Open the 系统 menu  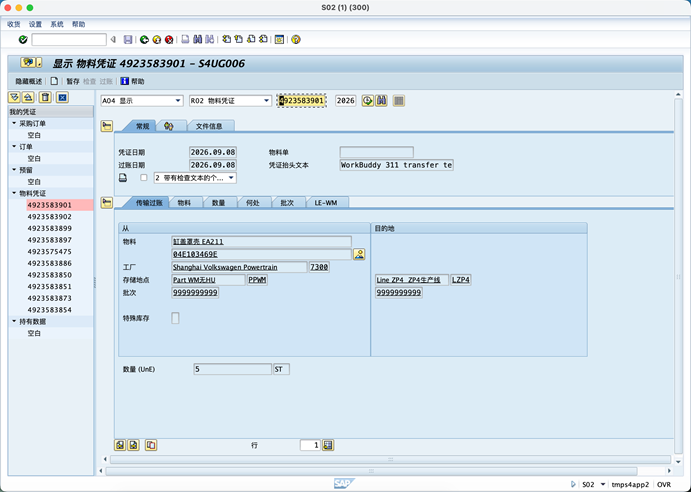(x=57, y=24)
